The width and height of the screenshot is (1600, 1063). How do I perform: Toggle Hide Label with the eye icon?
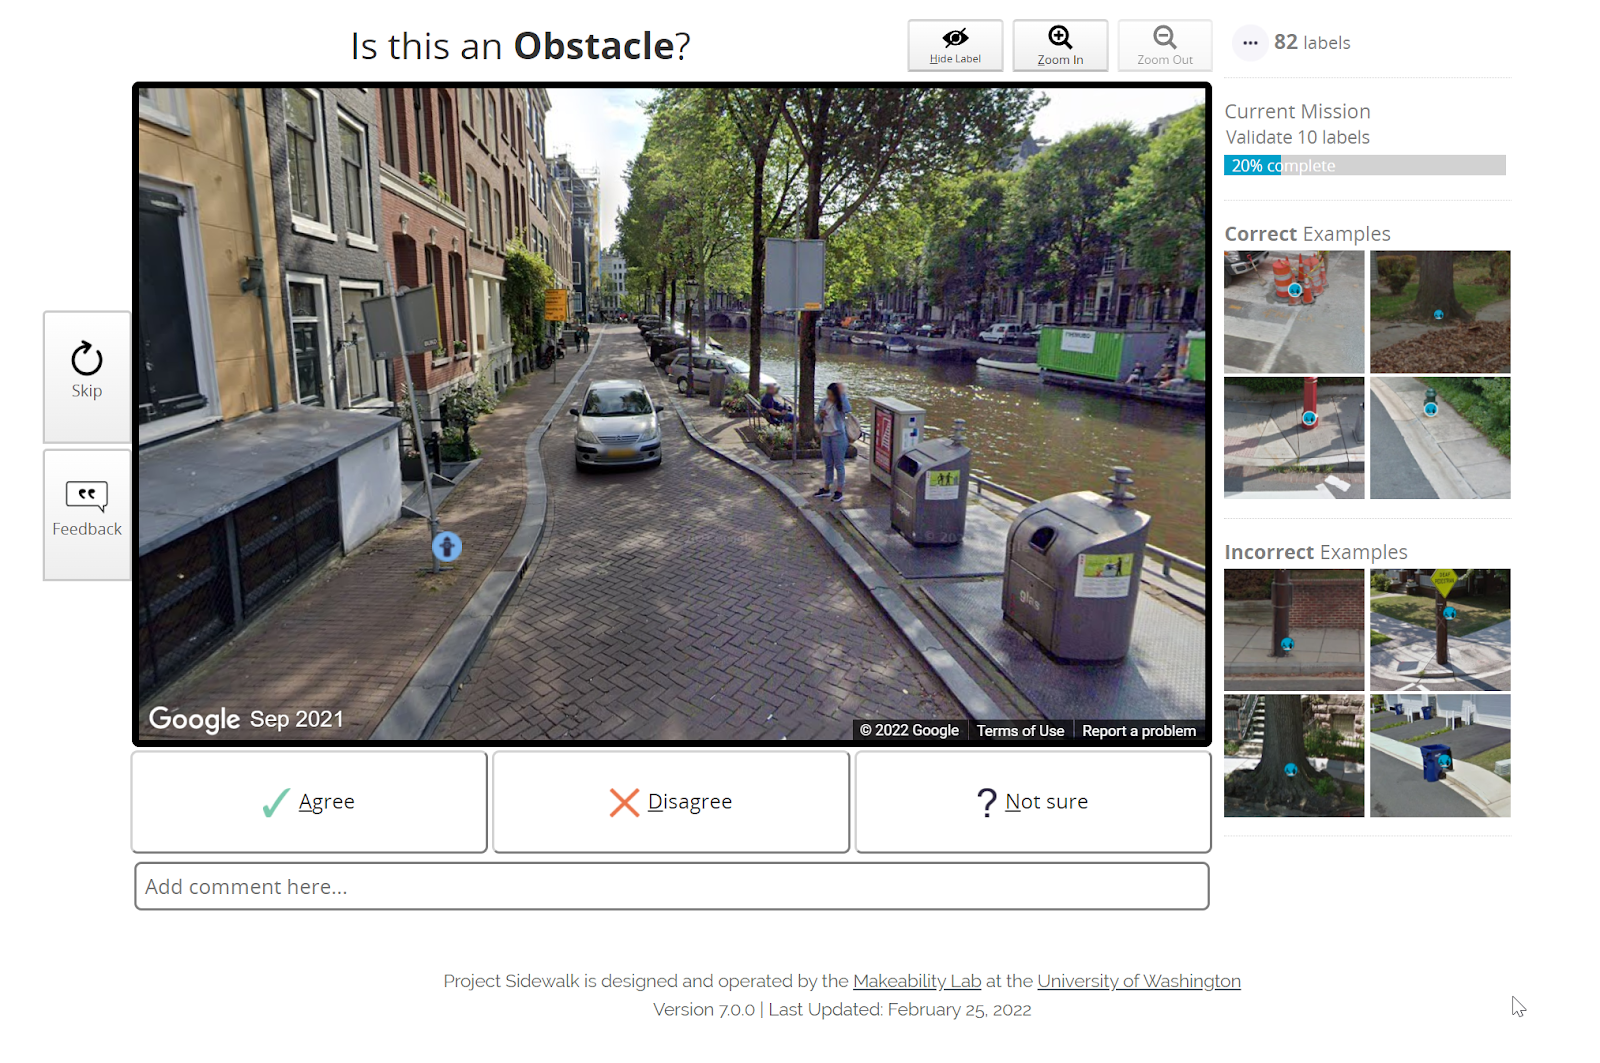[x=955, y=44]
